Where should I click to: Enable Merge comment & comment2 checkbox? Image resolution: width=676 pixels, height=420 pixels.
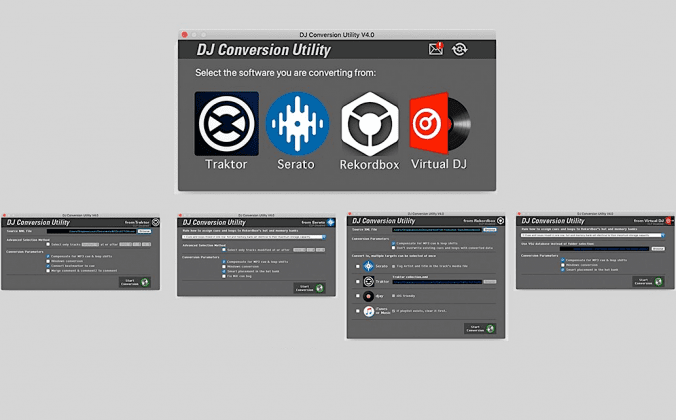pyautogui.click(x=48, y=270)
